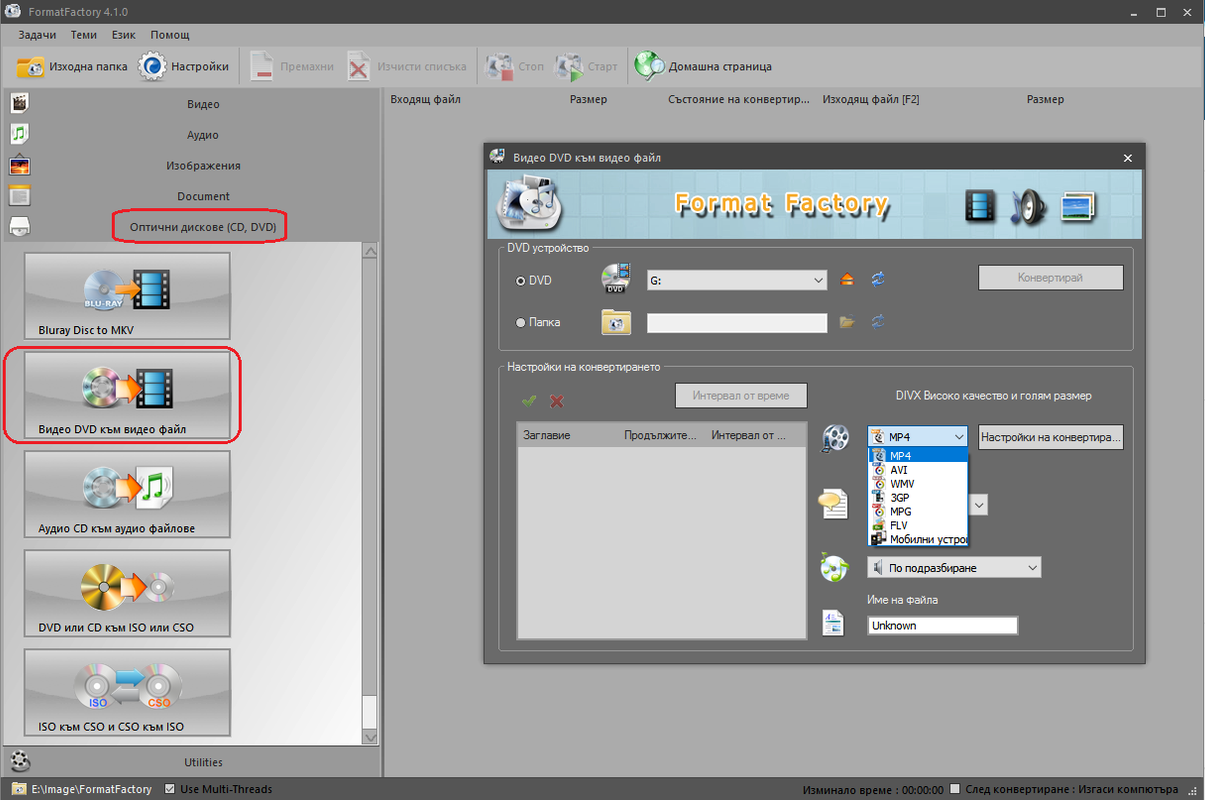Select the Папка radio button

coord(520,322)
